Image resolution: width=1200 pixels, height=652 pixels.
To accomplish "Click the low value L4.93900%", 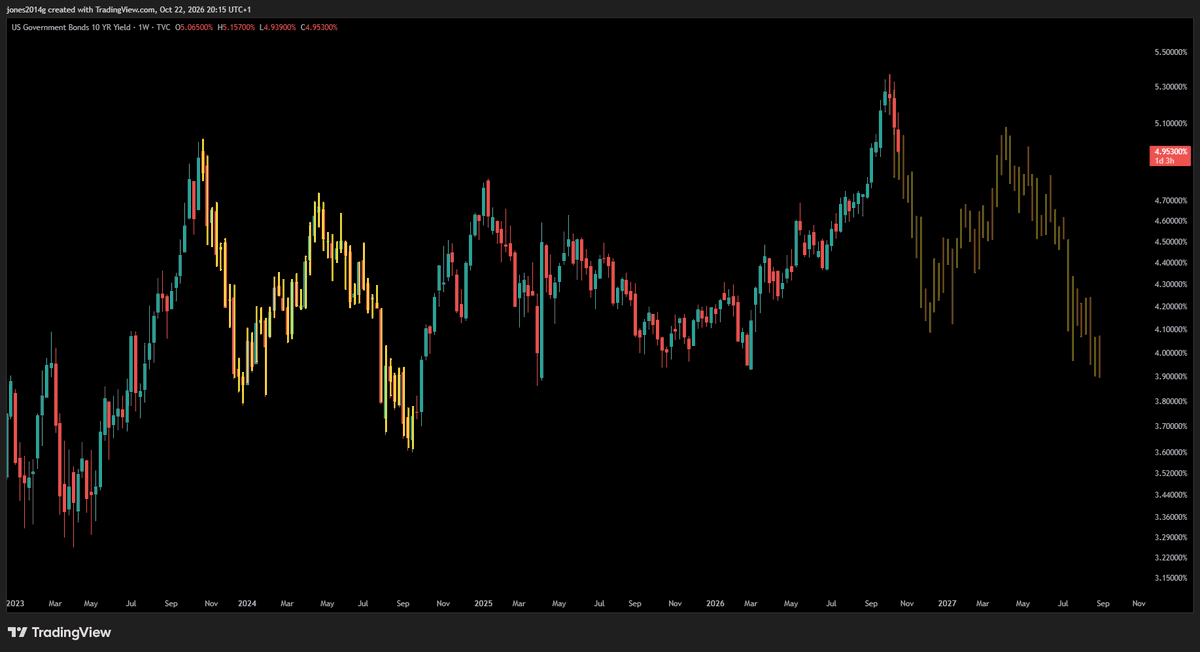I will 277,27.
